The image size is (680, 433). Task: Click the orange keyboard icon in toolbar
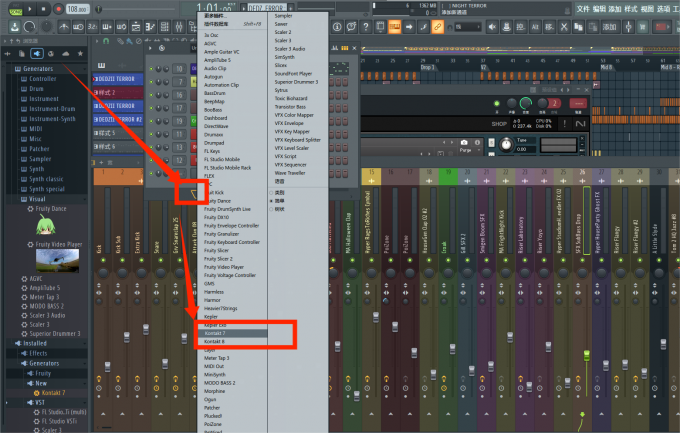pos(395,27)
